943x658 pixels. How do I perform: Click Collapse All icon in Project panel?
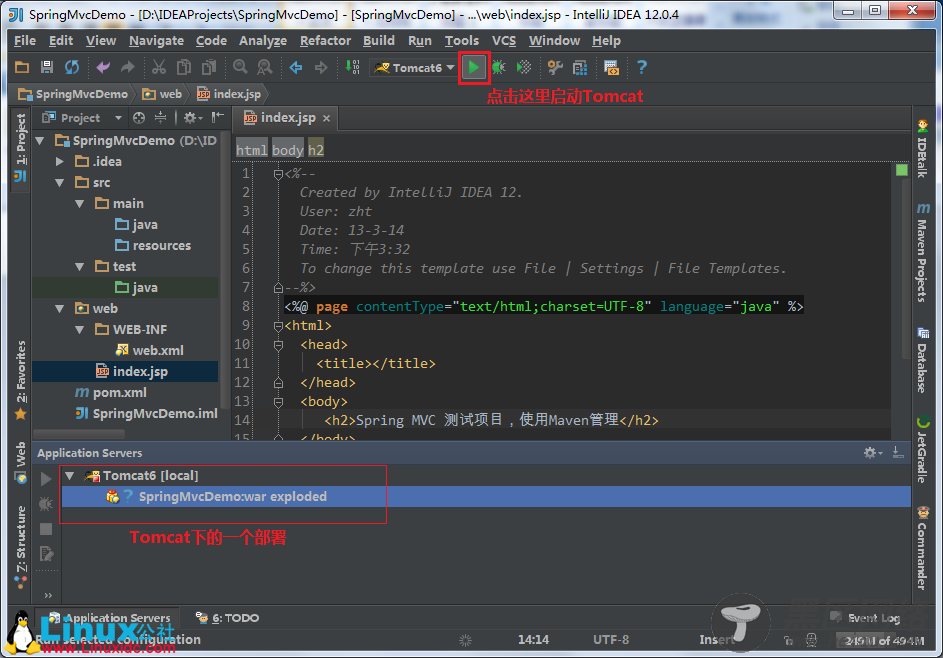(x=160, y=118)
